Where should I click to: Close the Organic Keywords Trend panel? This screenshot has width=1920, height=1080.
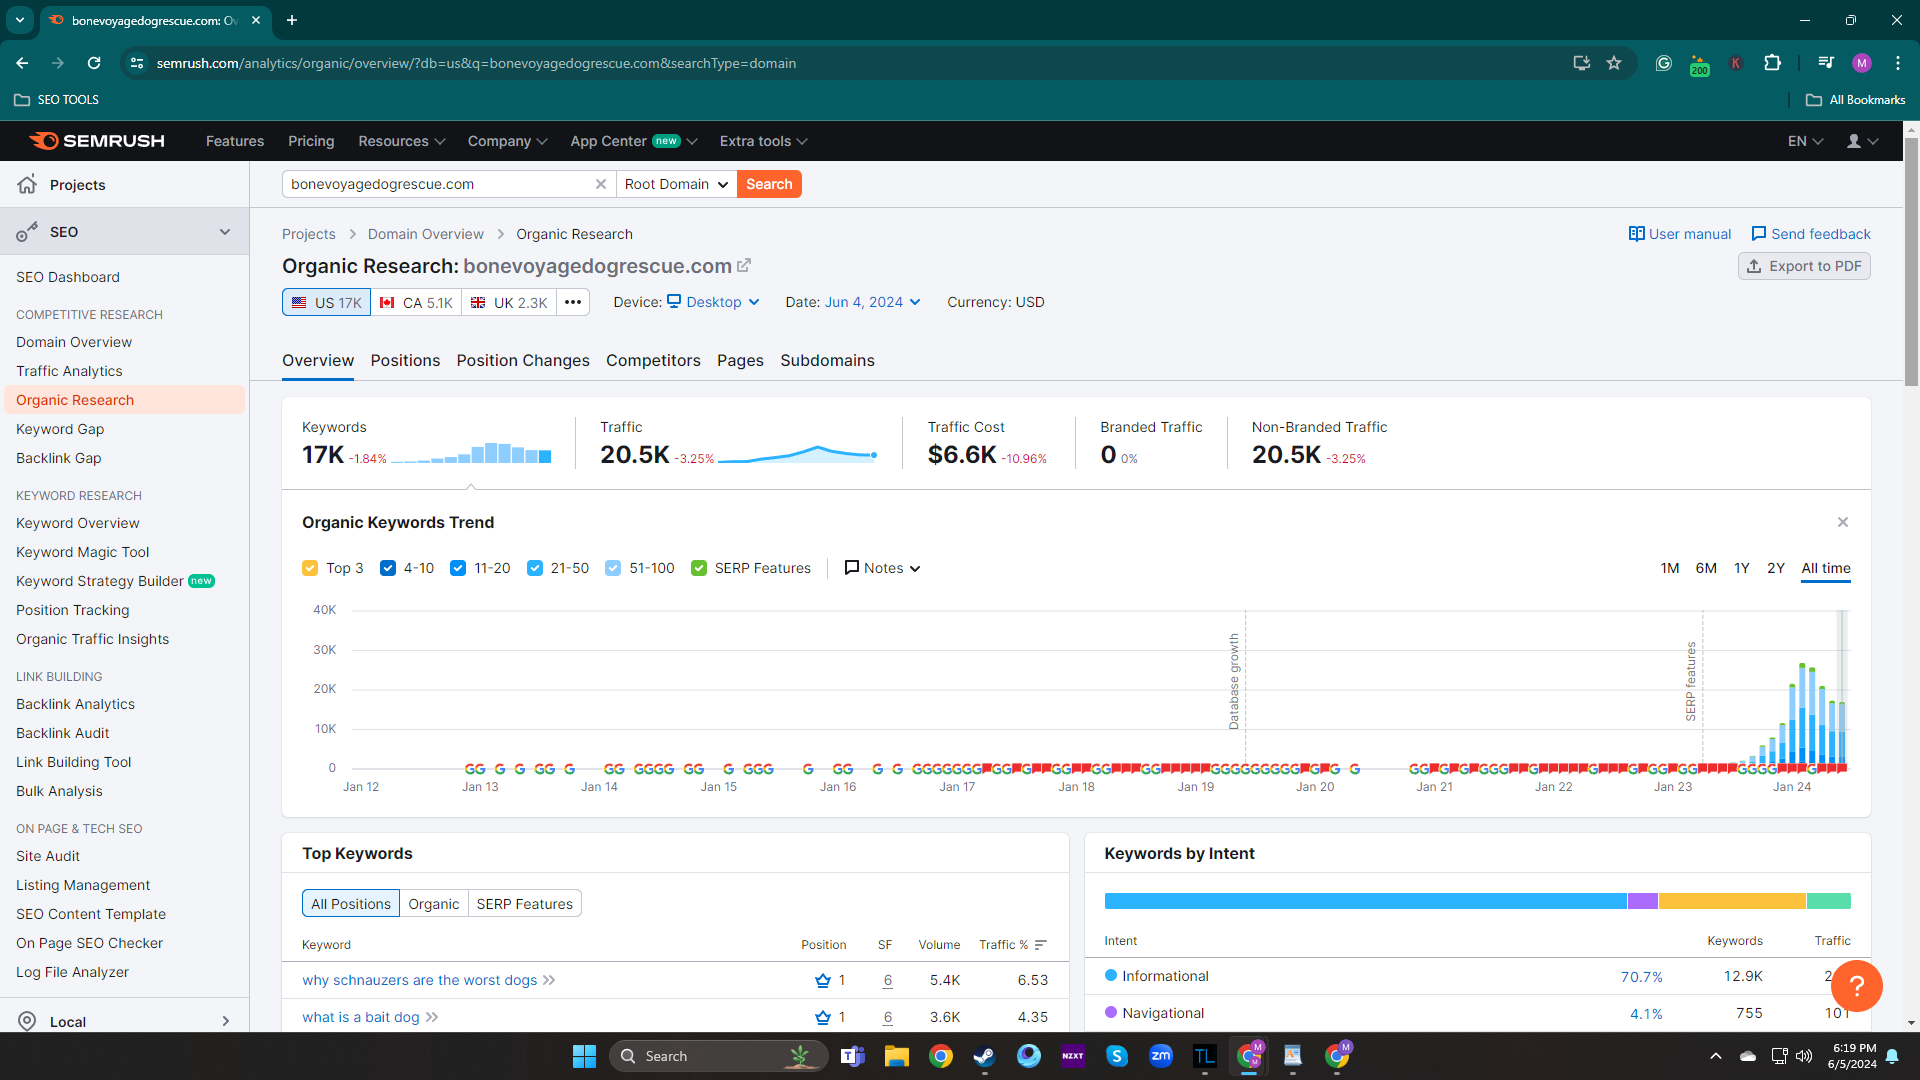(1842, 522)
